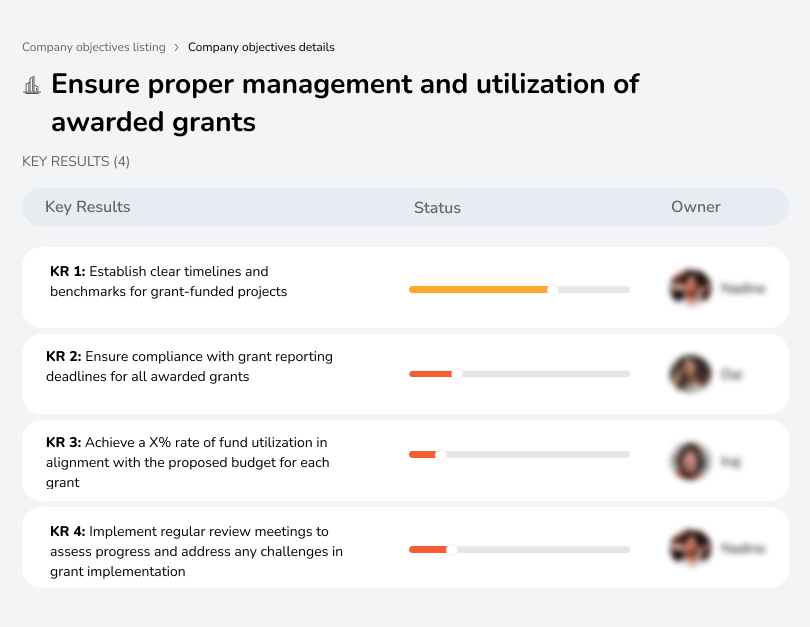Click KR 1 orange progress slider handle
This screenshot has width=810, height=627.
pyautogui.click(x=553, y=289)
